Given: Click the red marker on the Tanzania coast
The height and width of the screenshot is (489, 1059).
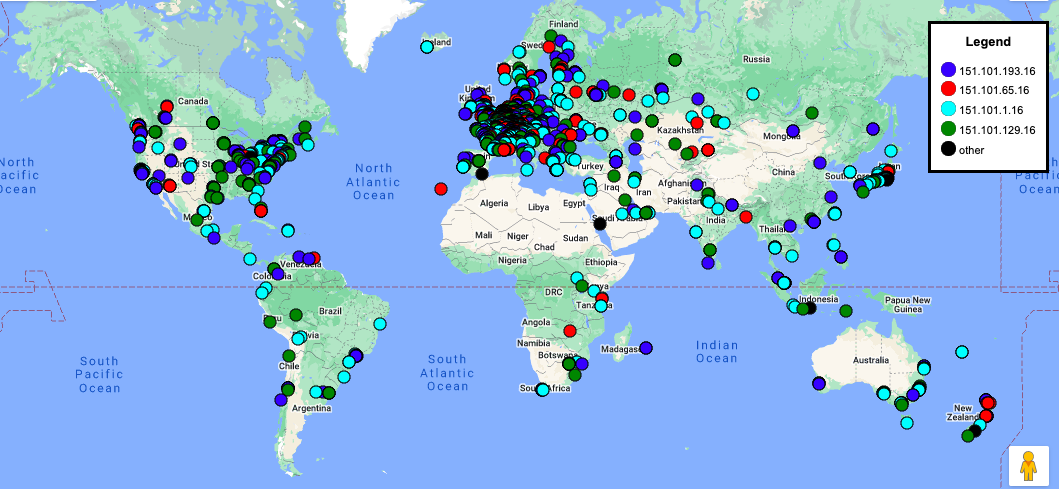Looking at the screenshot, I should point(602,297).
